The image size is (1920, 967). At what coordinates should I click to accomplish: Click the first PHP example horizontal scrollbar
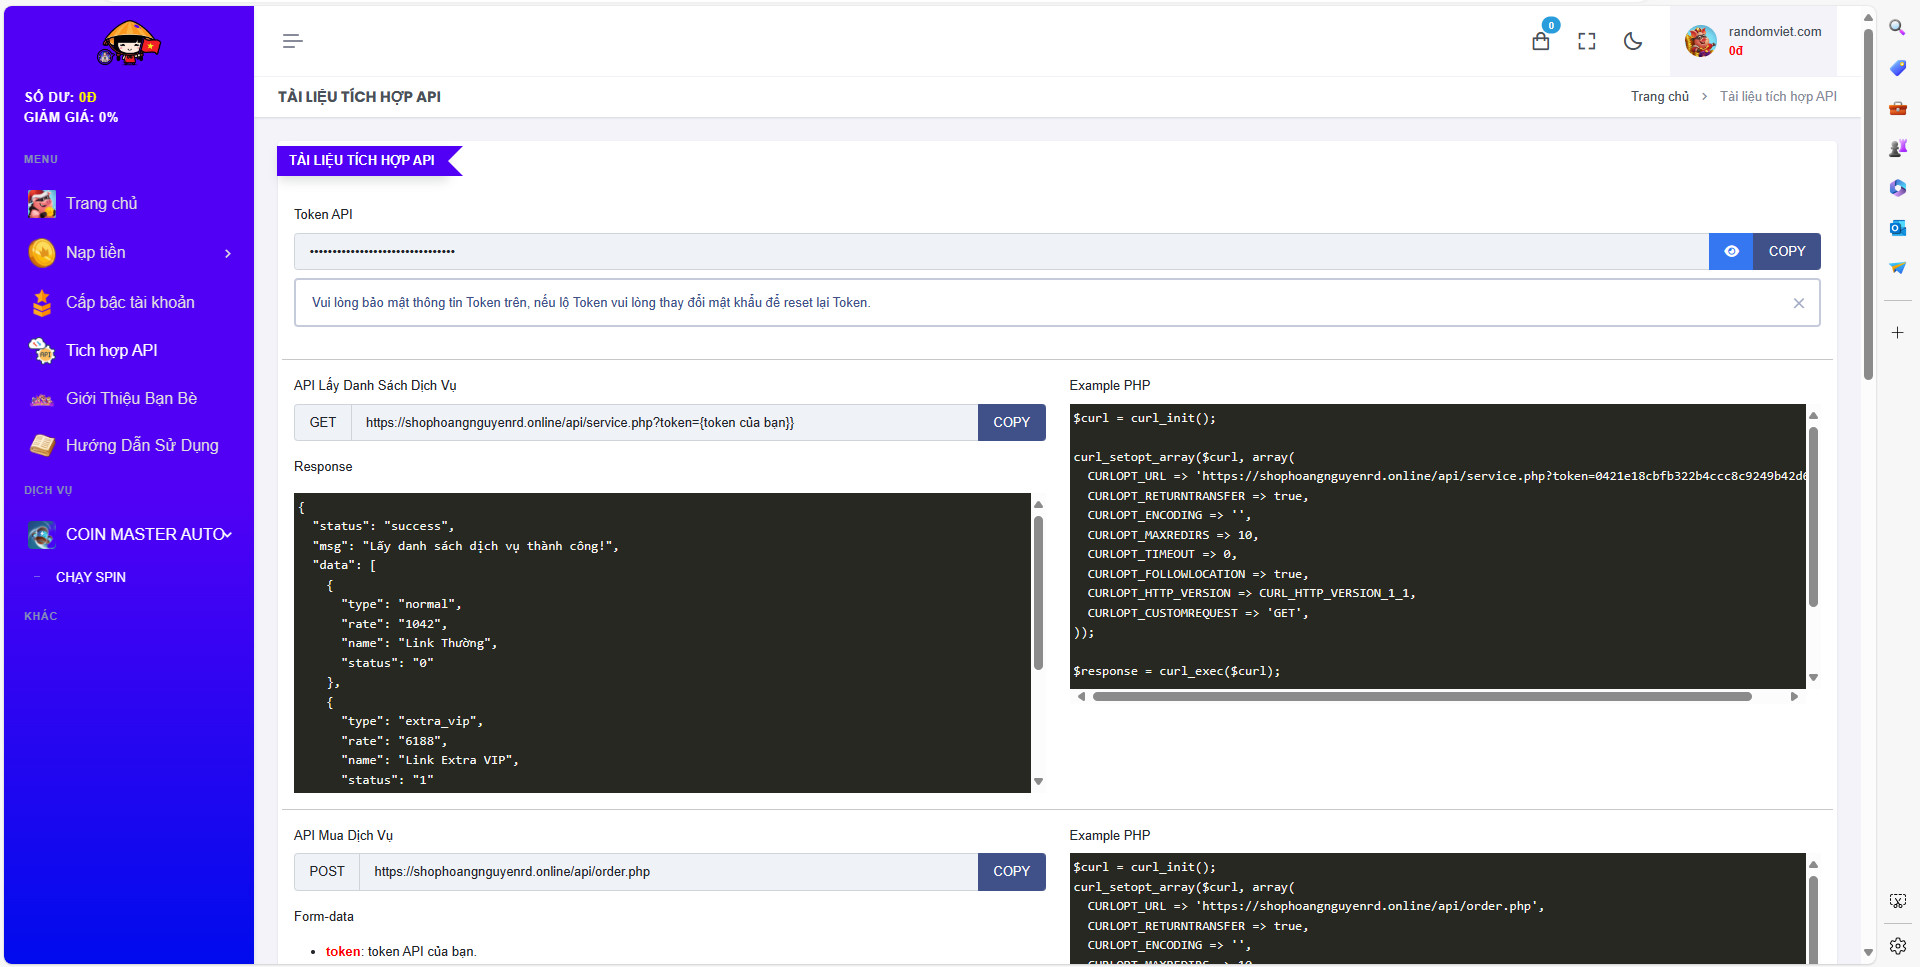click(x=1422, y=697)
